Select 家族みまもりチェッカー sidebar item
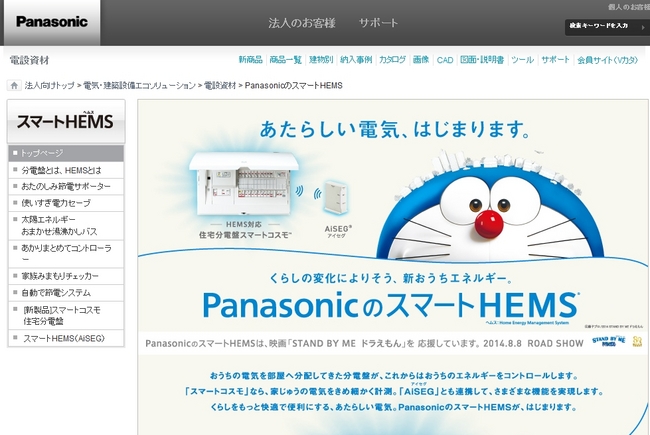Screen dimensions: 650x435 click(x=66, y=276)
